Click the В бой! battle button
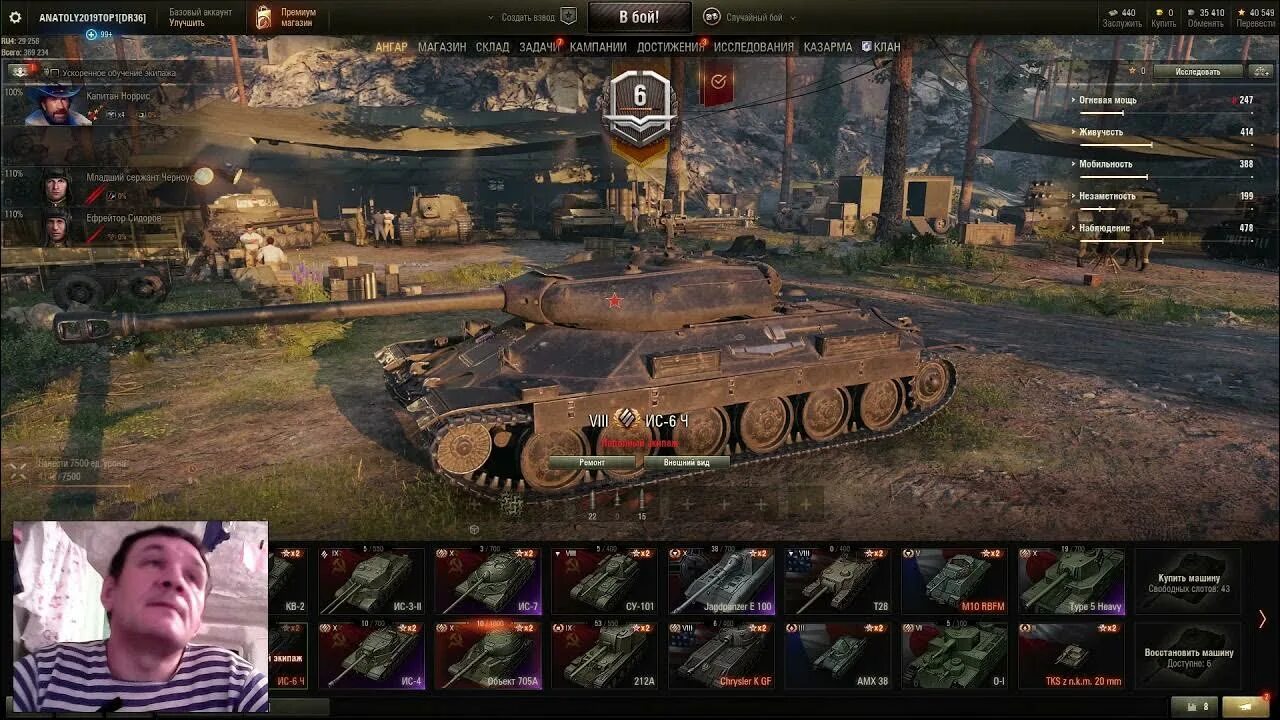The width and height of the screenshot is (1280, 720). [x=639, y=17]
